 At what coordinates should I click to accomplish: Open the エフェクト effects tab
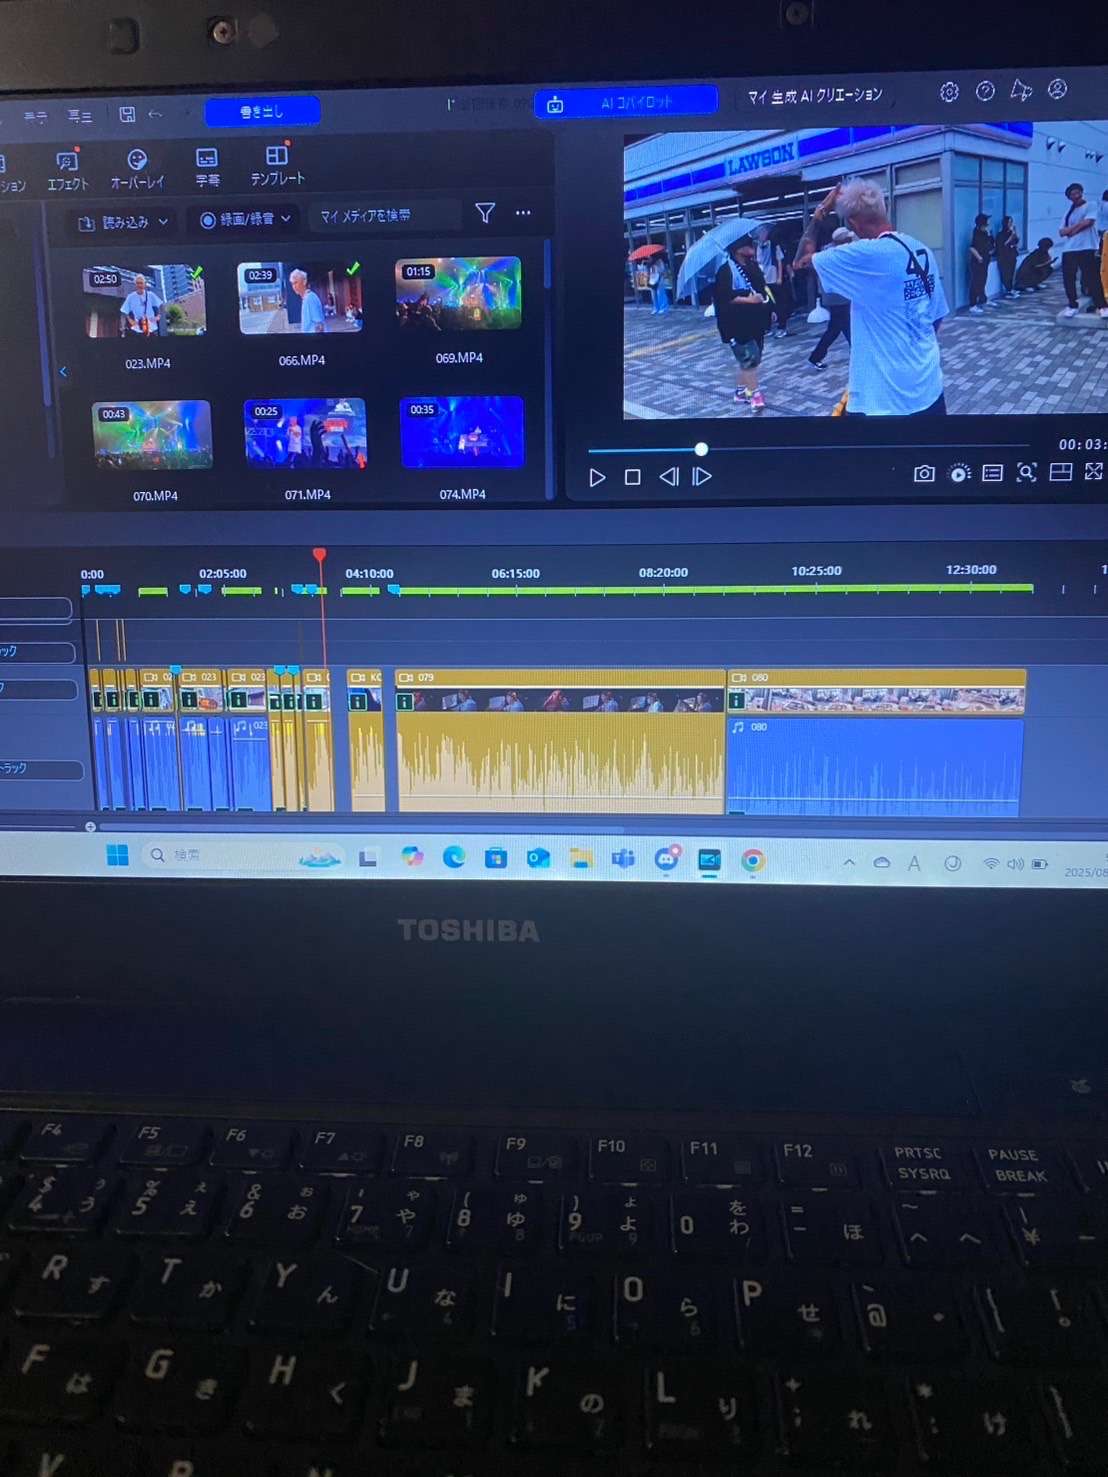point(67,169)
